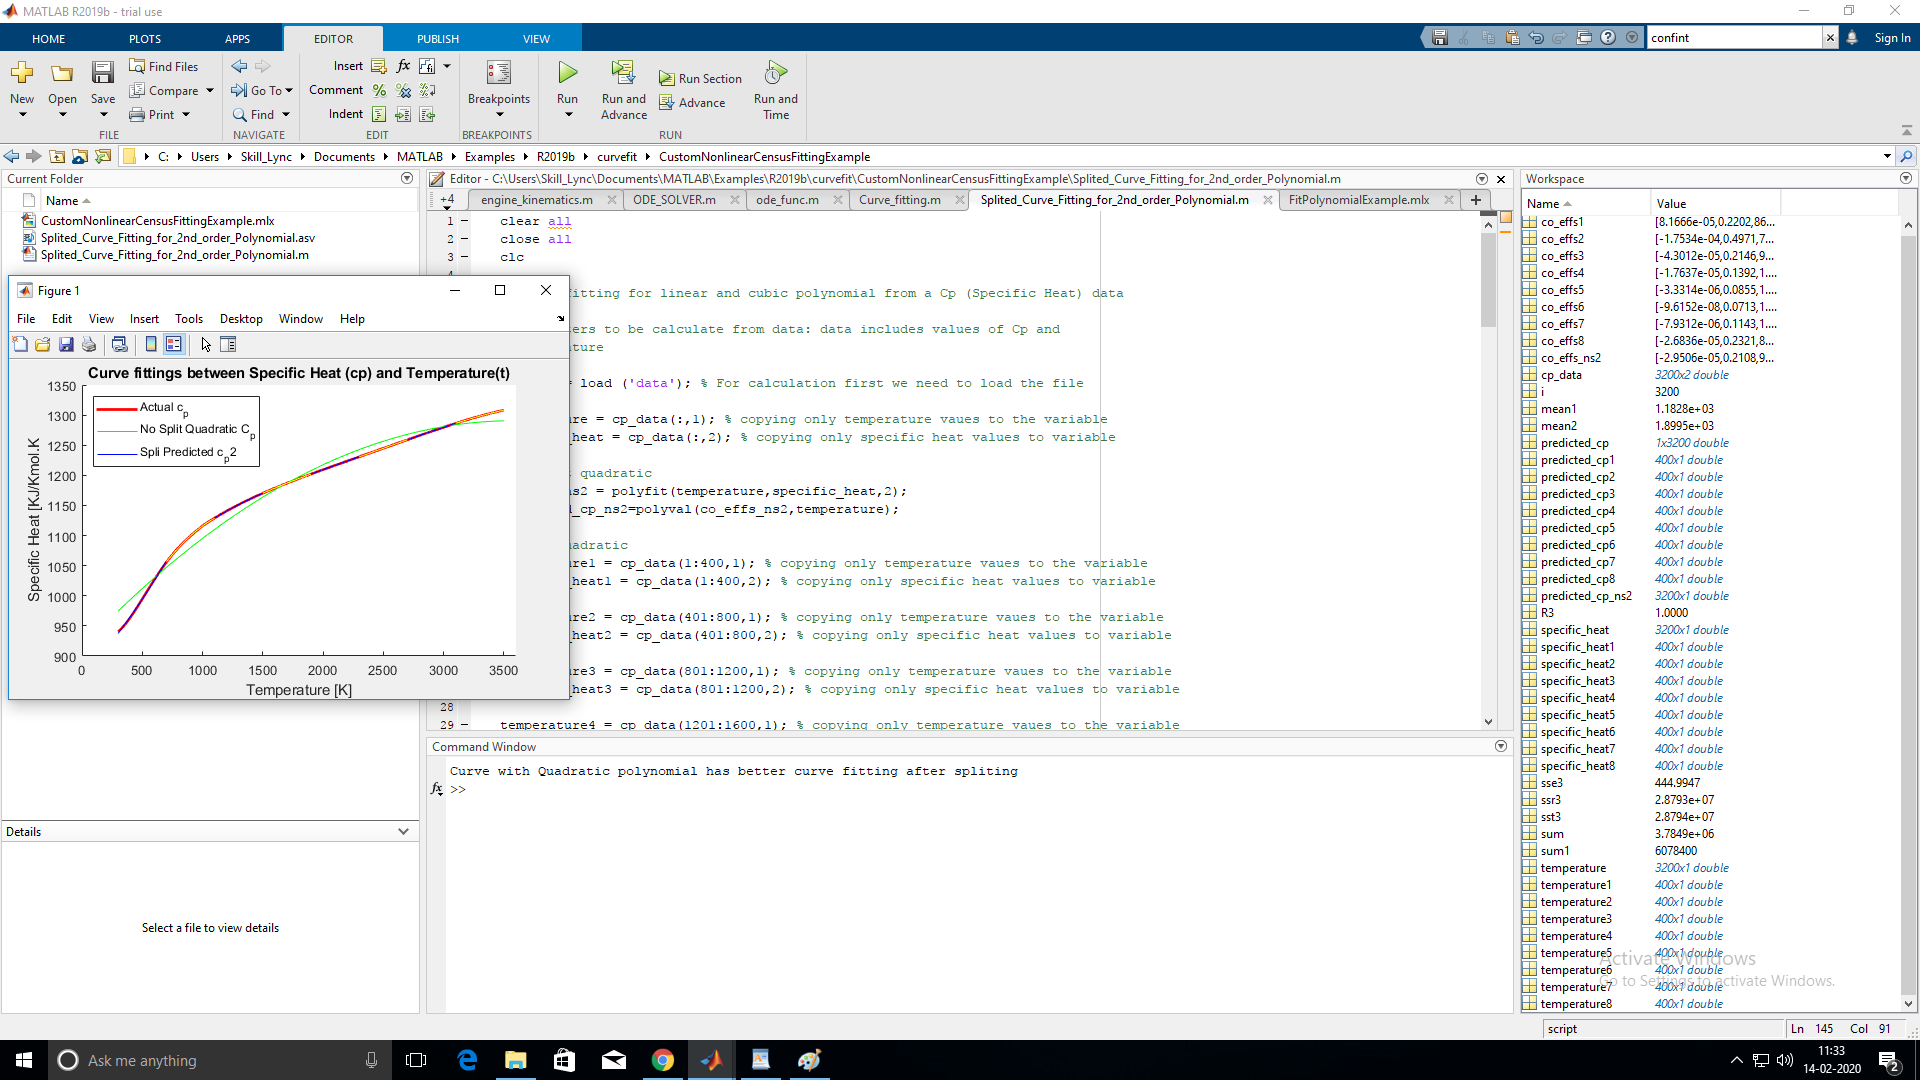The image size is (1920, 1080).
Task: Open the Curve_fitting.m editor tab
Action: tap(899, 200)
